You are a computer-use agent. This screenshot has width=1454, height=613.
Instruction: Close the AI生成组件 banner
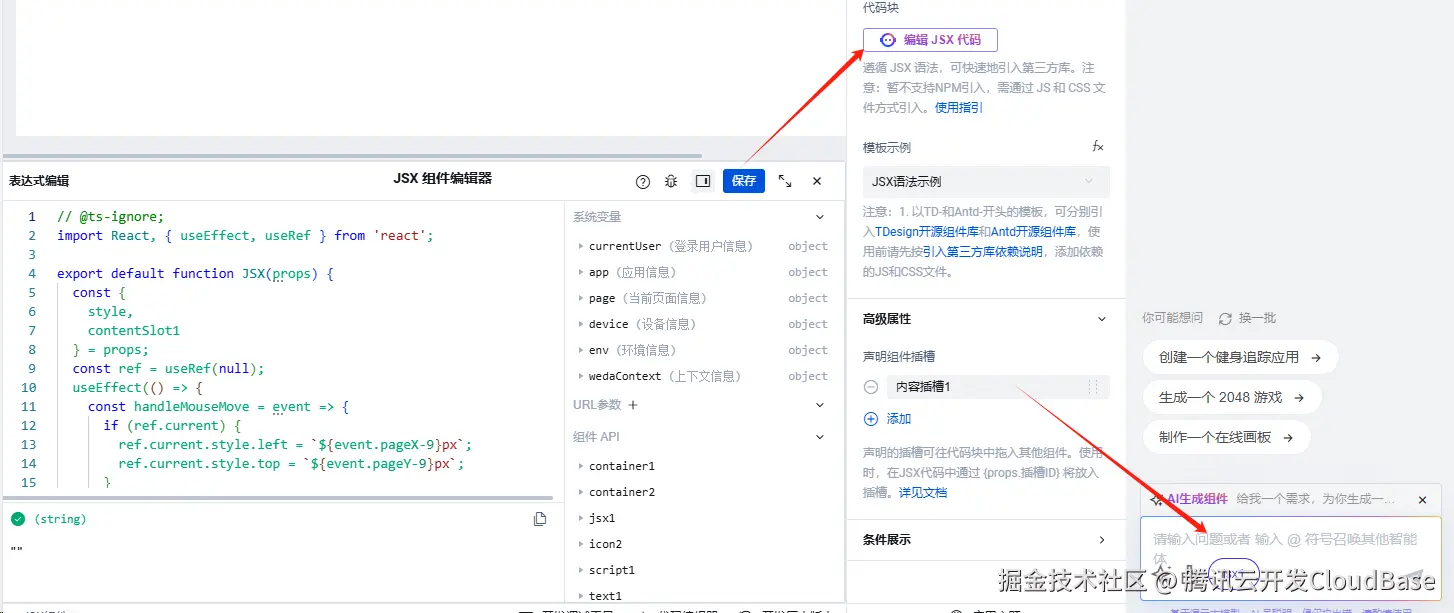pos(1423,500)
